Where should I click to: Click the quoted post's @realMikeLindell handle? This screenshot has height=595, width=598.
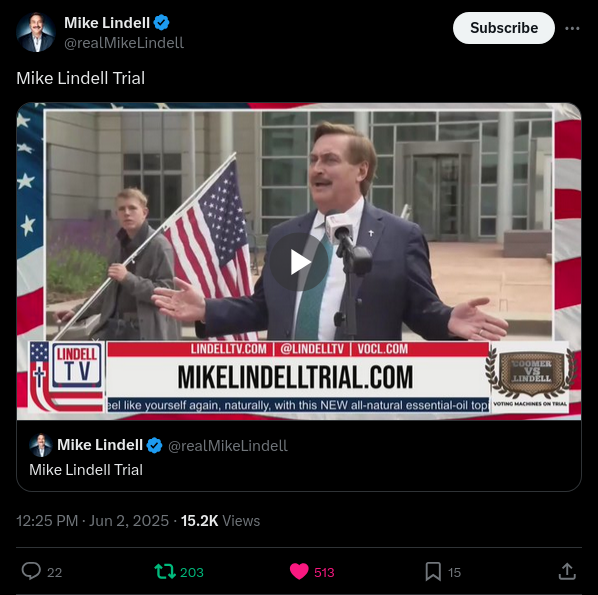228,445
